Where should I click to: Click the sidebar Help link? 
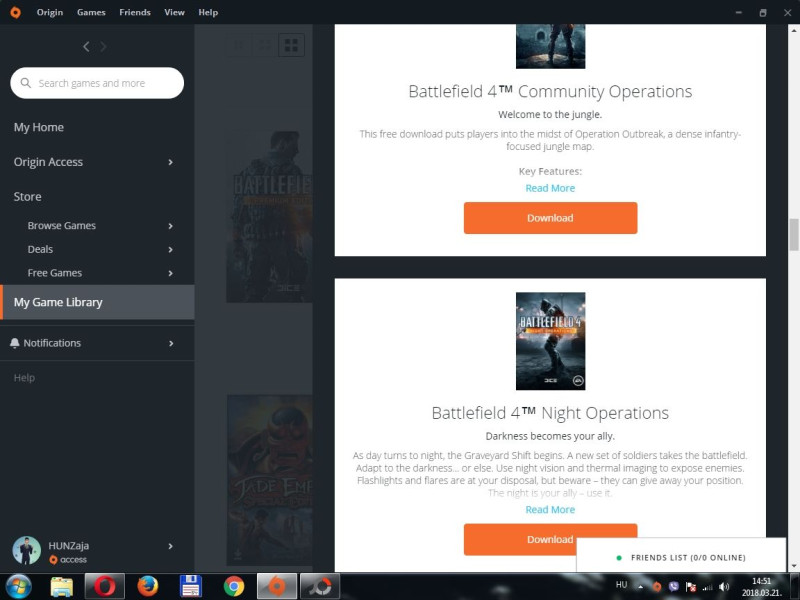[x=24, y=378]
